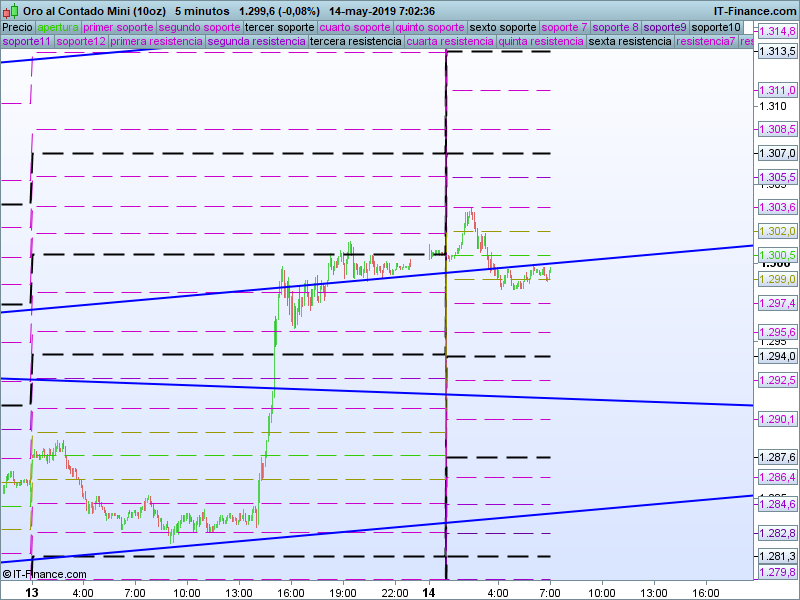Click the day 14 marker on time axis
The width and height of the screenshot is (800, 600).
tap(429, 592)
